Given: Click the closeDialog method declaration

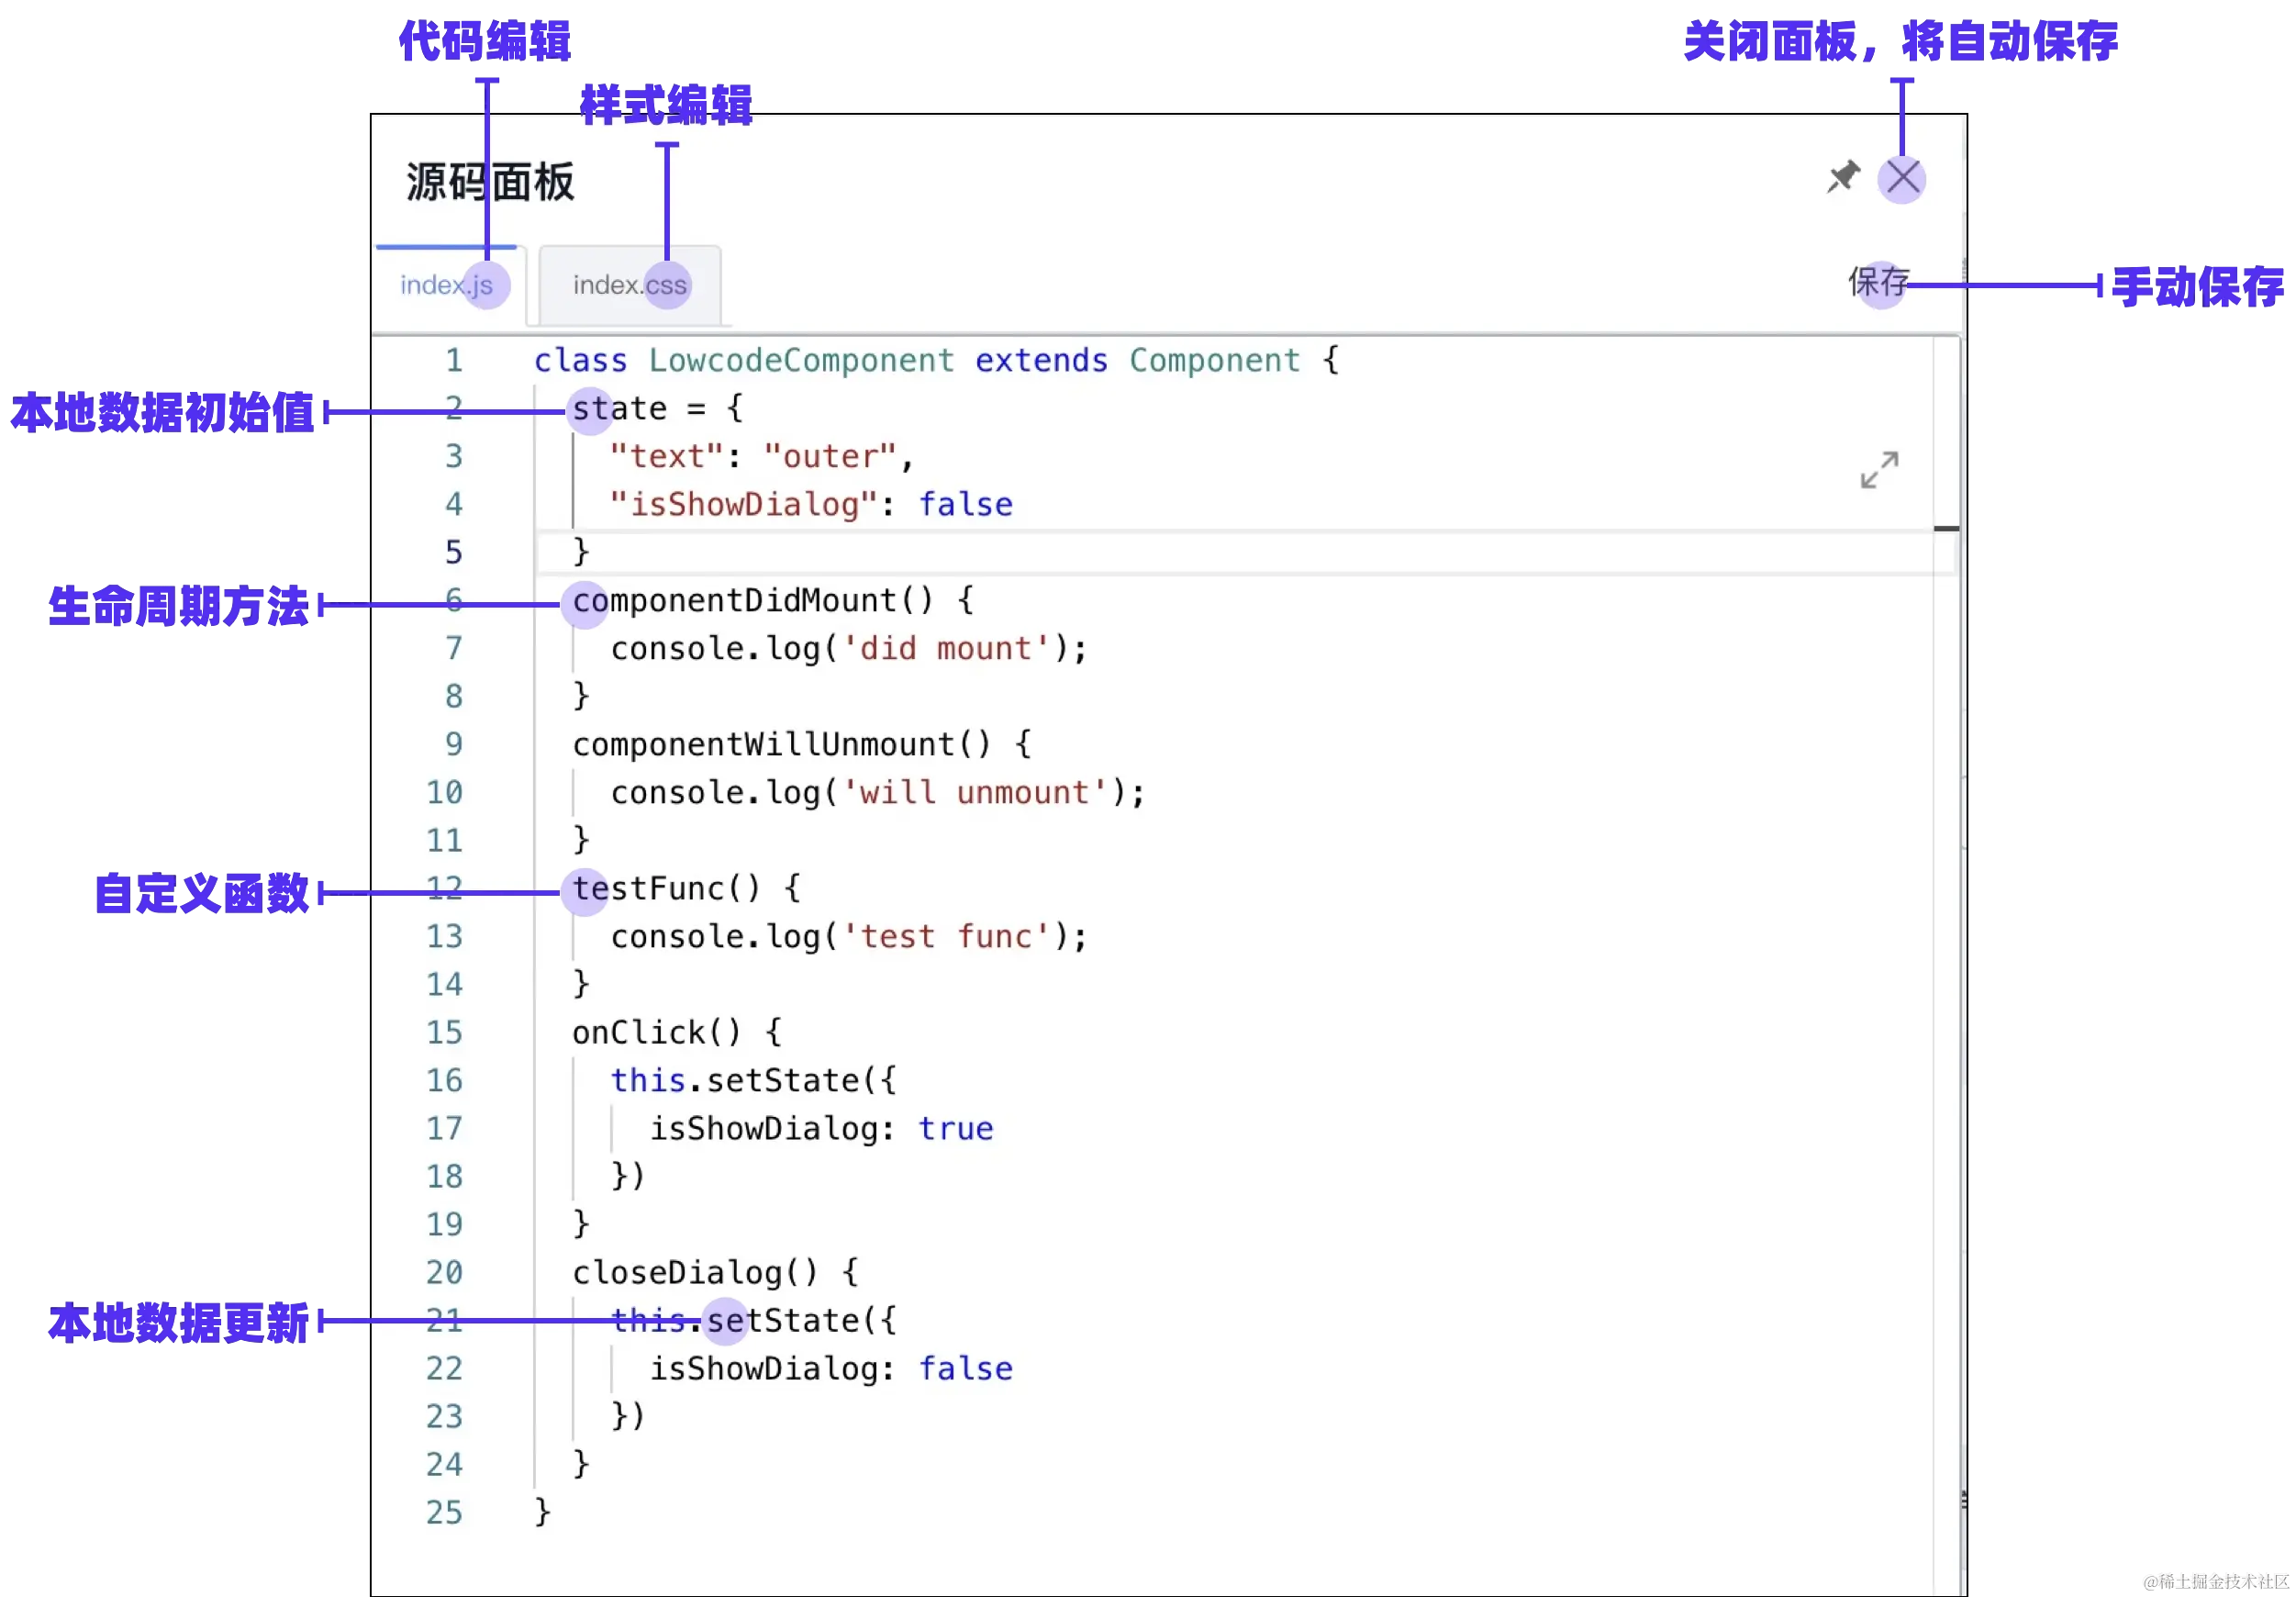Looking at the screenshot, I should pyautogui.click(x=677, y=1273).
